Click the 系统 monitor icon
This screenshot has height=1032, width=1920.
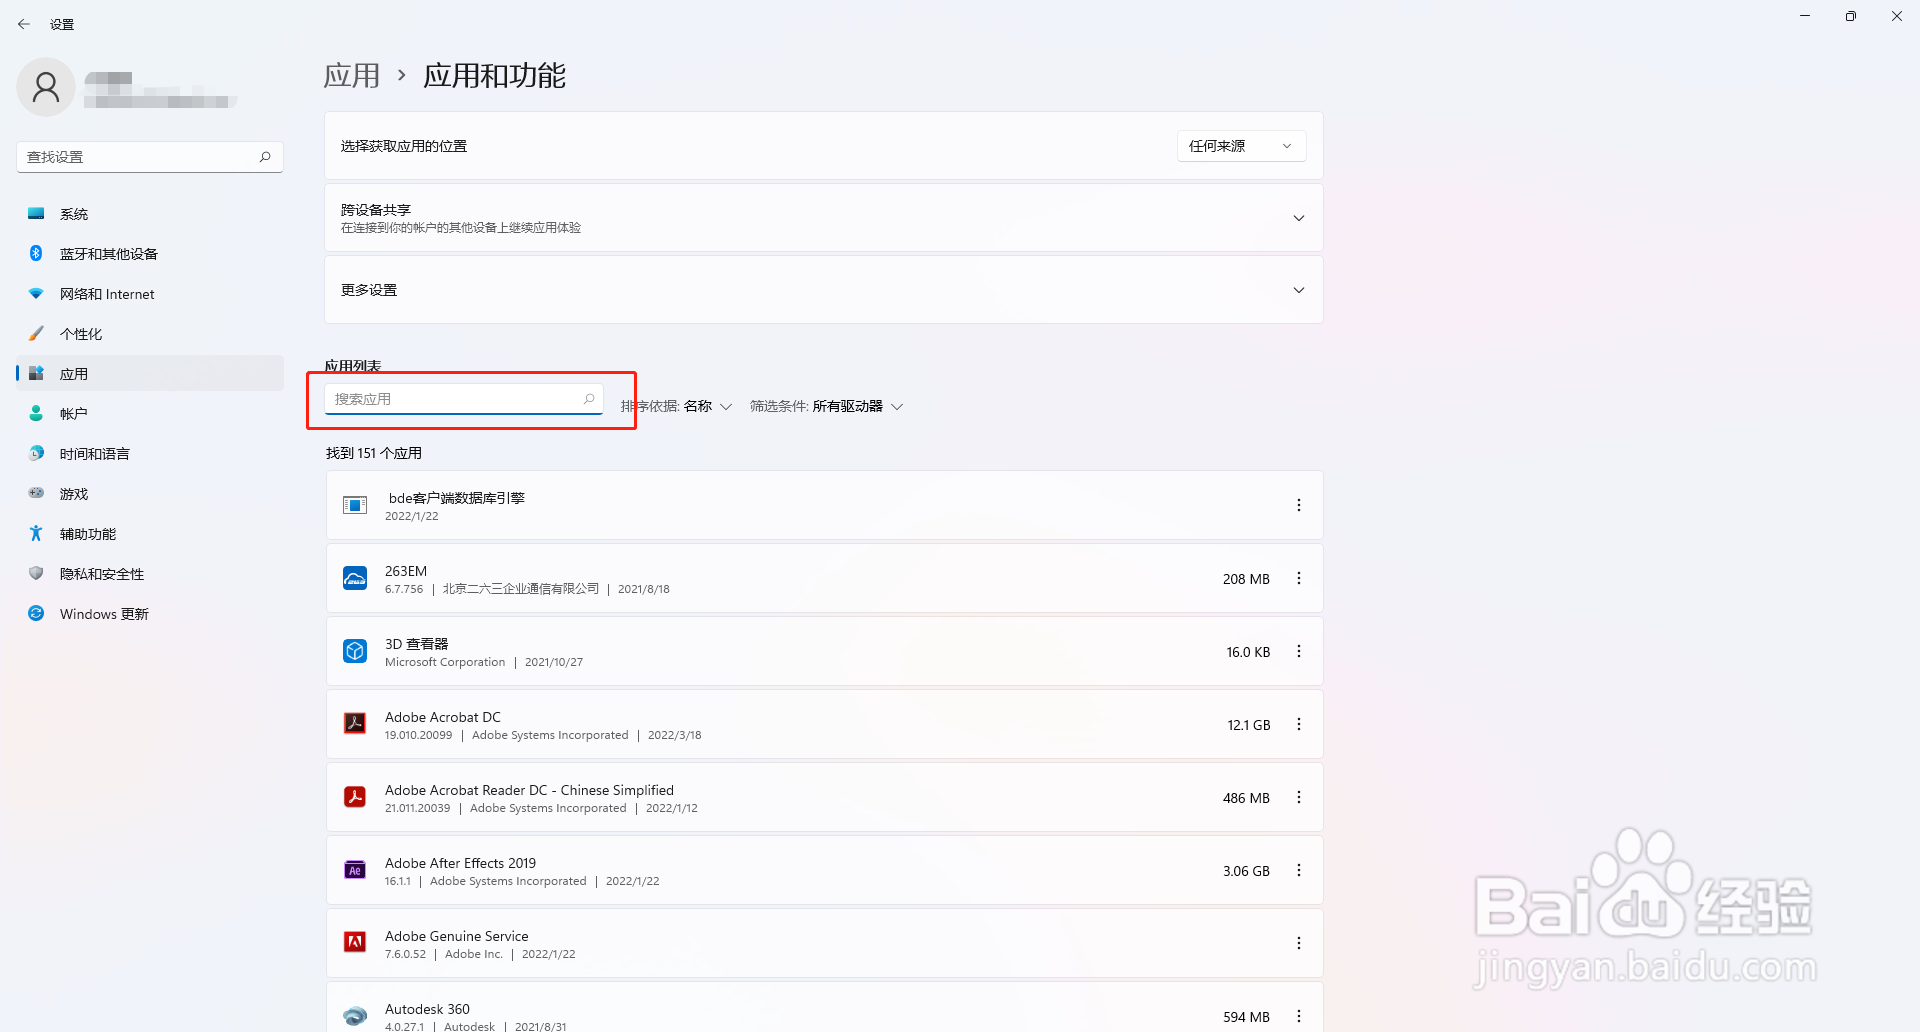point(36,213)
